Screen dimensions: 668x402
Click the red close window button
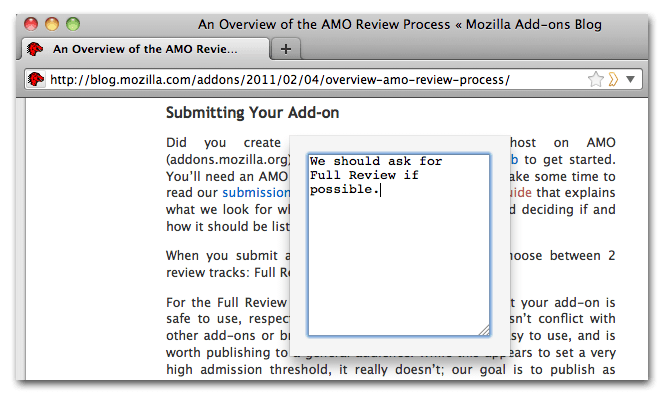(x=31, y=24)
